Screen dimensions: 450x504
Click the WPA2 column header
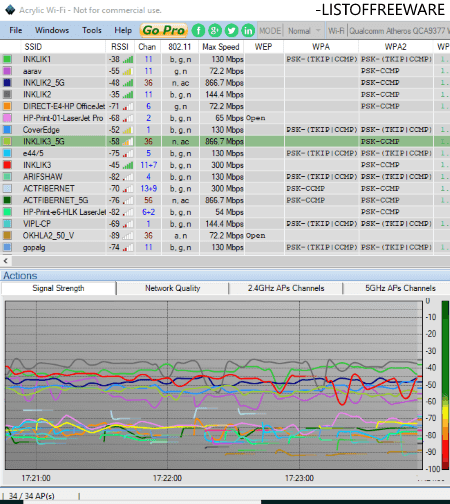click(396, 47)
